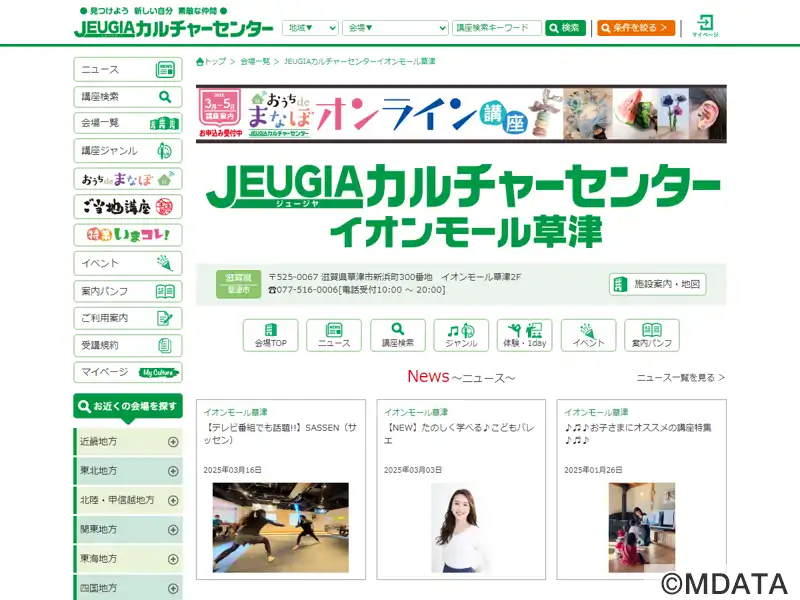This screenshot has height=600, width=800.
Task: Open イベント in the sidebar menu
Action: (128, 263)
